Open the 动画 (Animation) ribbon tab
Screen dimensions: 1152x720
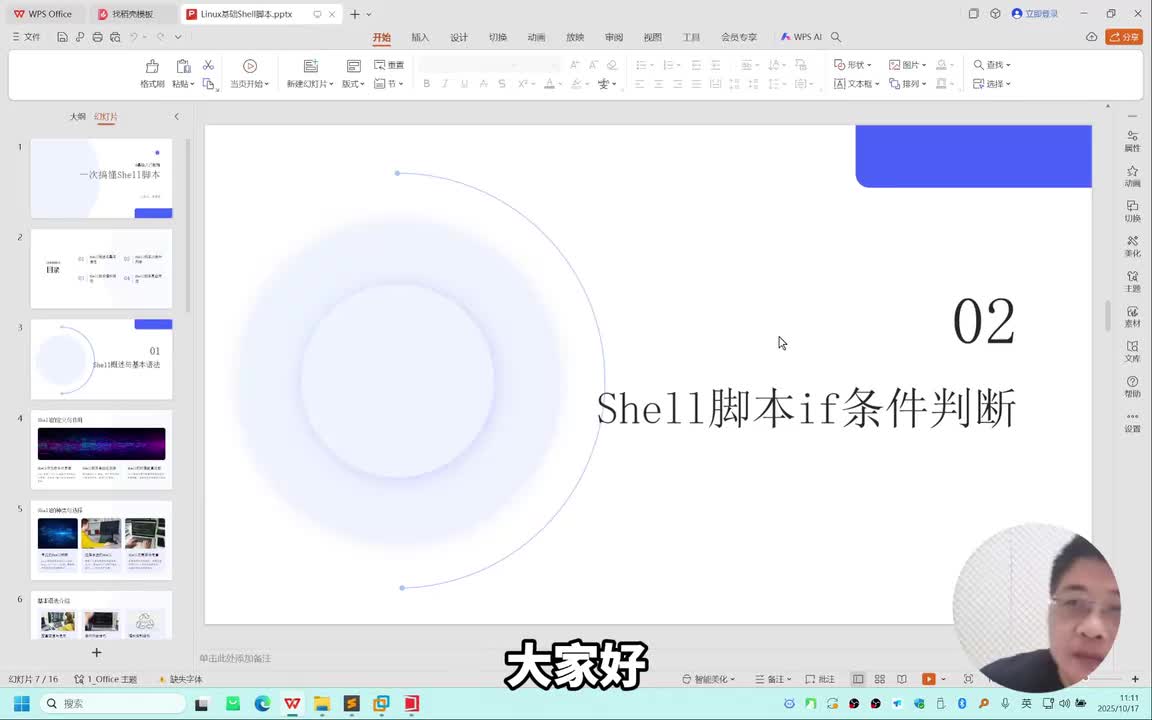tap(536, 37)
